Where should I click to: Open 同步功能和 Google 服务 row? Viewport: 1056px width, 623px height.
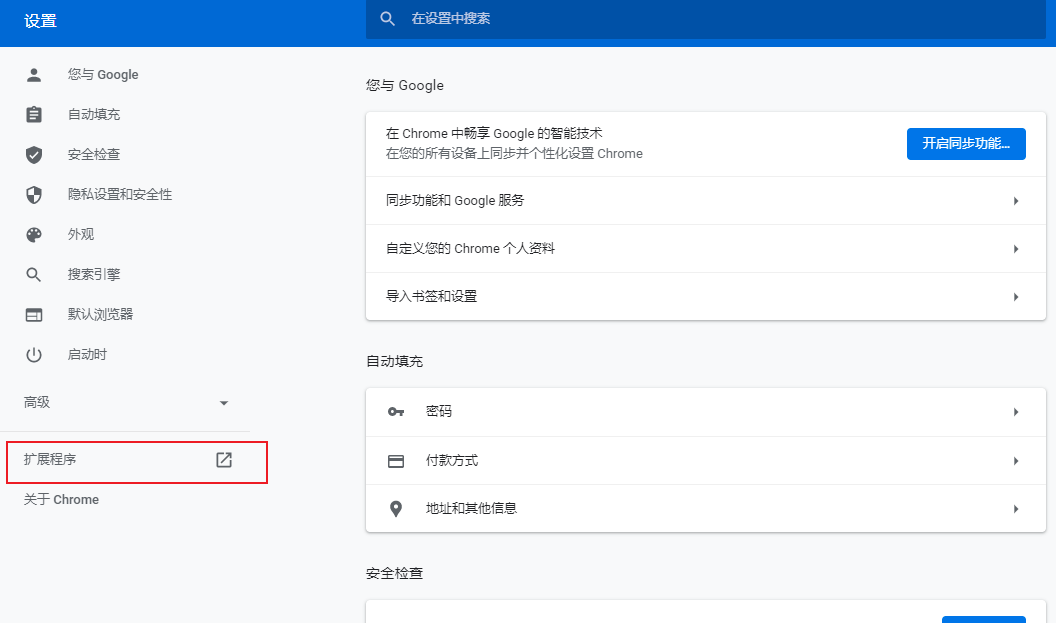pyautogui.click(x=705, y=201)
